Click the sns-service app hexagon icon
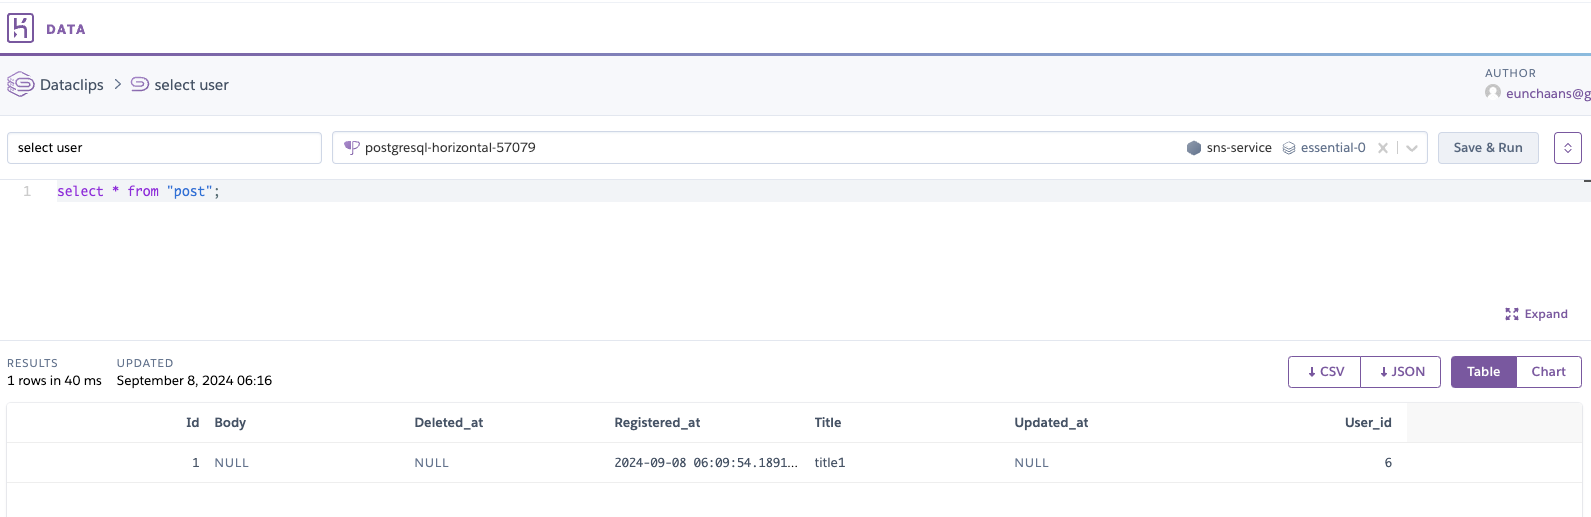Image resolution: width=1591 pixels, height=517 pixels. coord(1194,148)
